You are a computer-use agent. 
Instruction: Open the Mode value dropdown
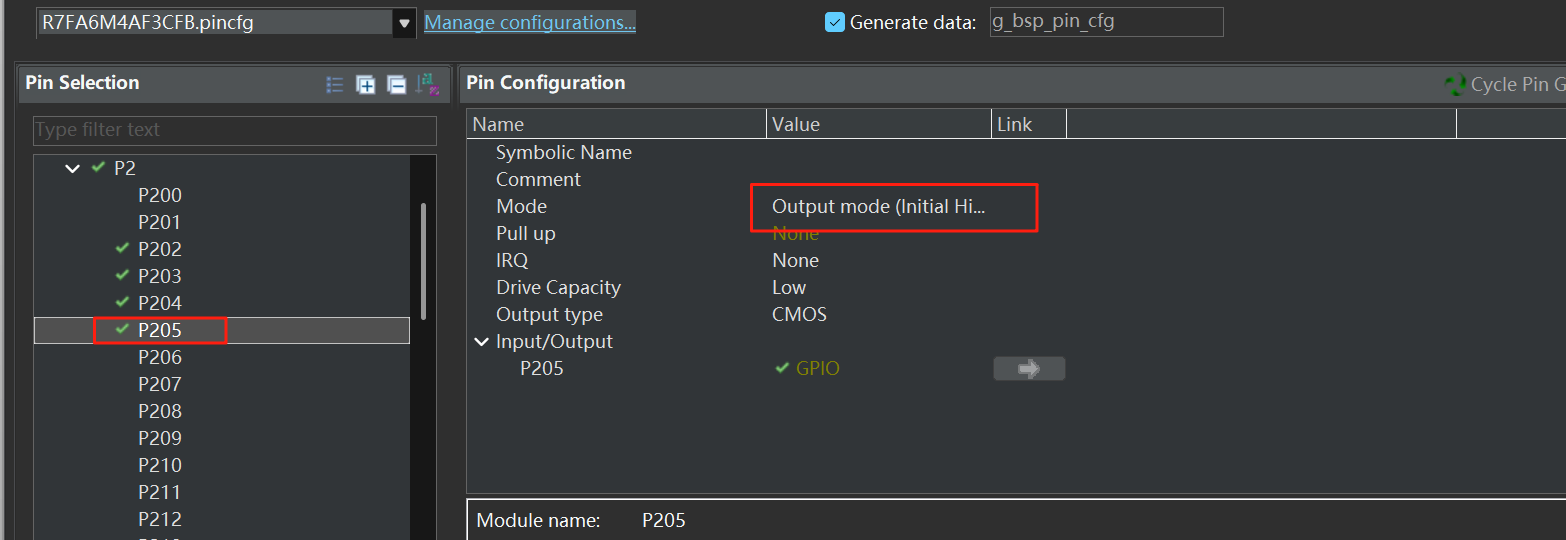[x=878, y=207]
